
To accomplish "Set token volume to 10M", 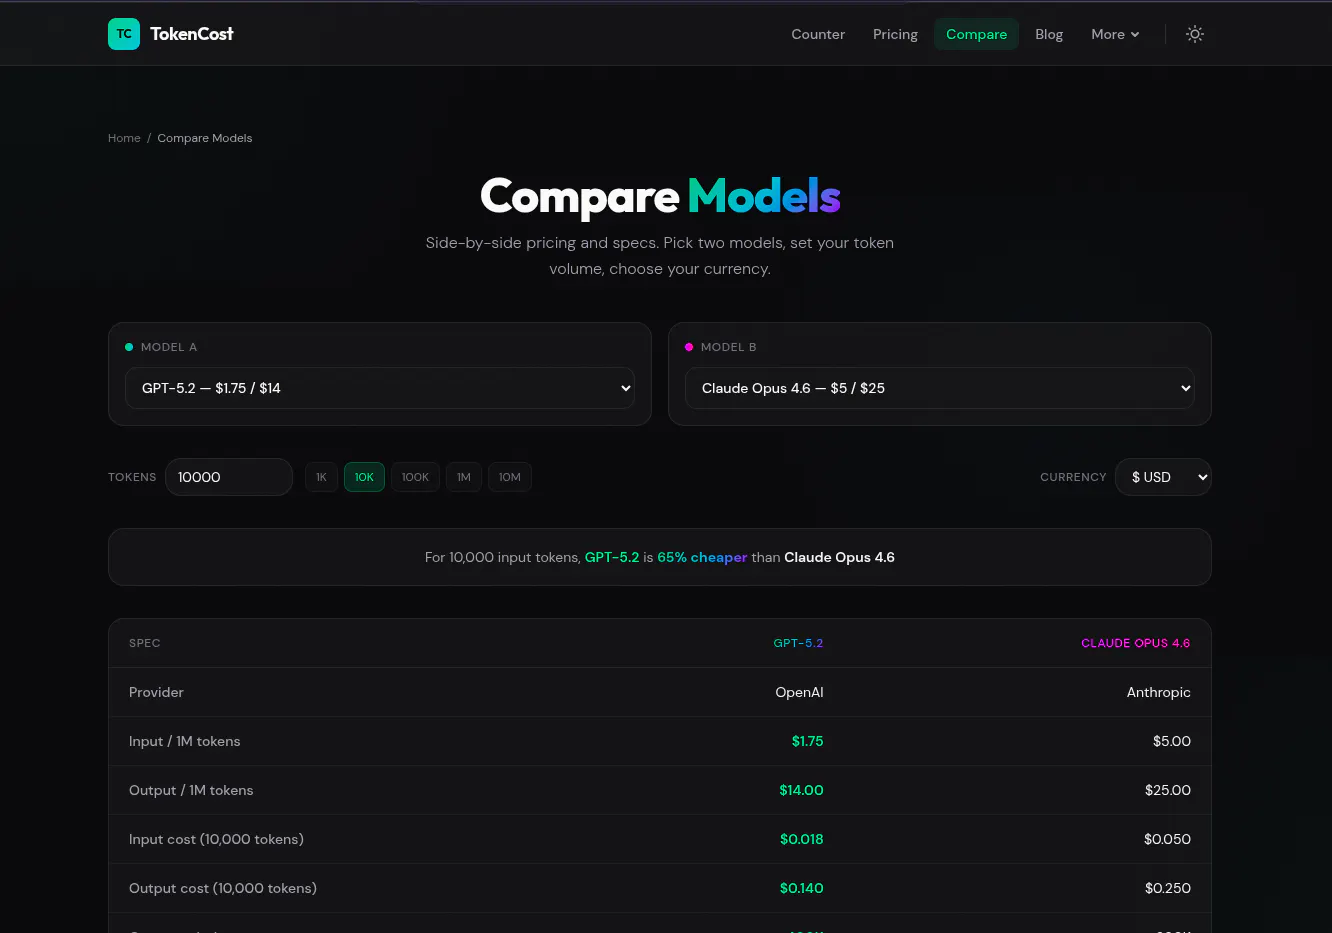I will 510,477.
